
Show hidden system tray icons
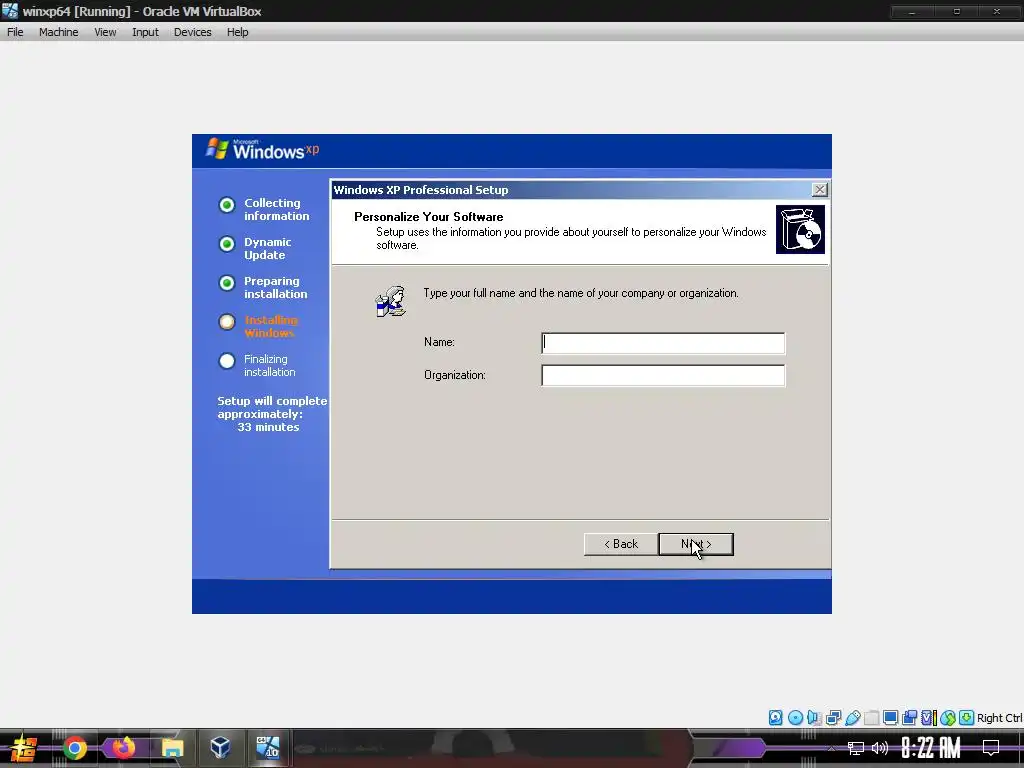tap(831, 748)
